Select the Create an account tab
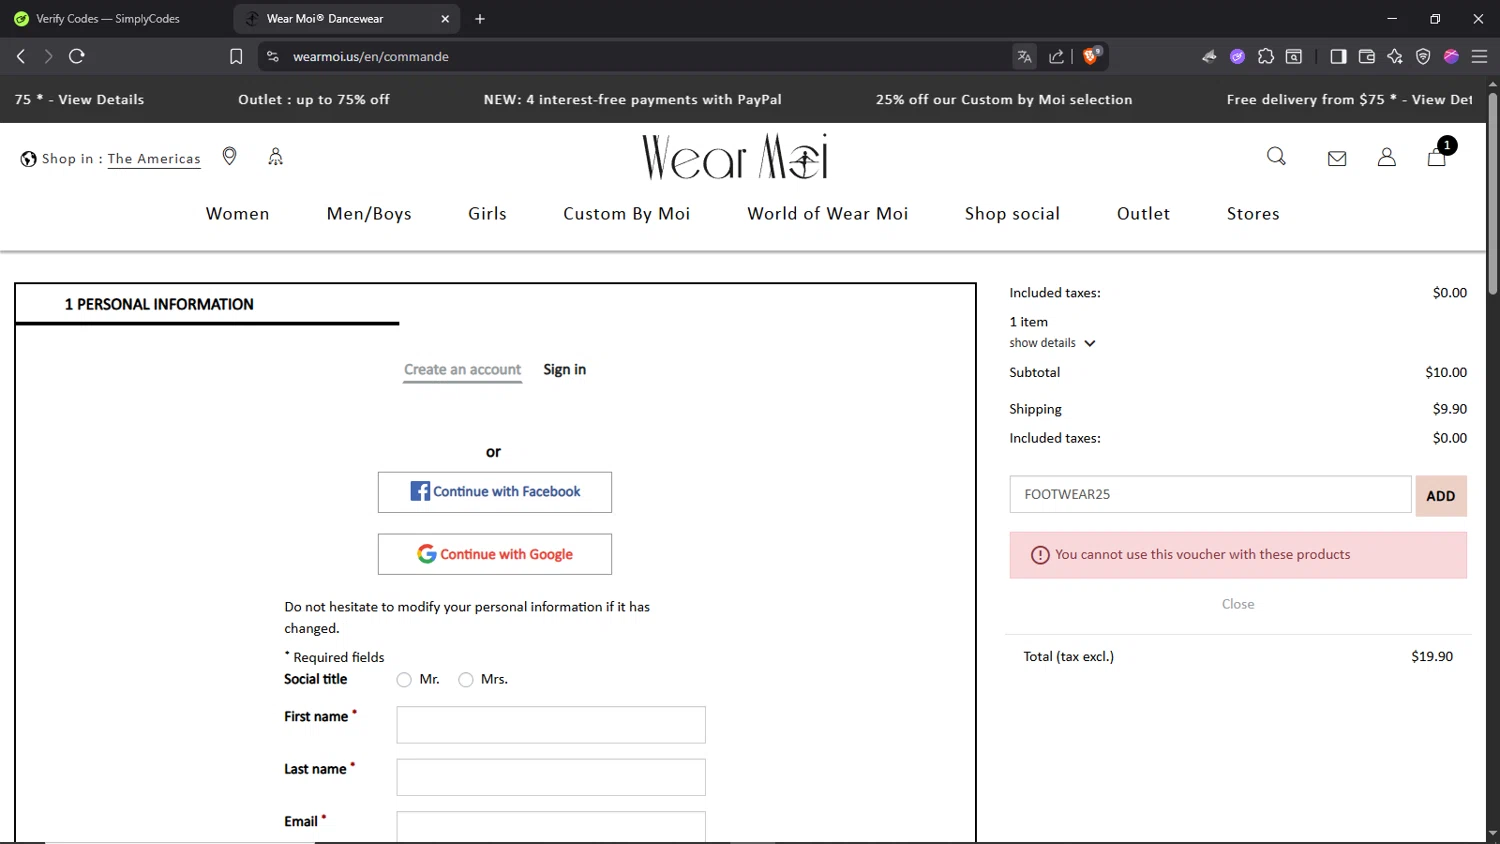This screenshot has width=1500, height=844. (x=463, y=370)
